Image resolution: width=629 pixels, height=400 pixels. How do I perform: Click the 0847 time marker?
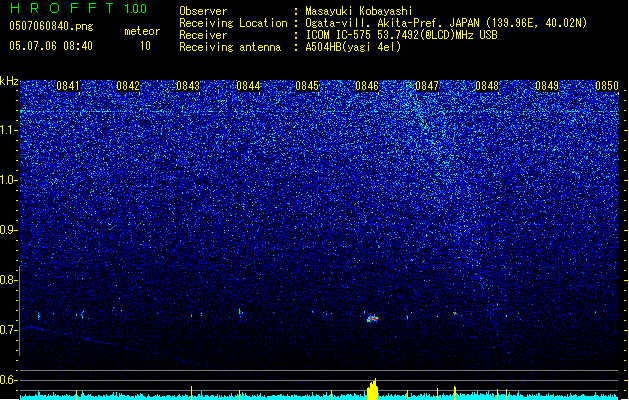coord(427,86)
